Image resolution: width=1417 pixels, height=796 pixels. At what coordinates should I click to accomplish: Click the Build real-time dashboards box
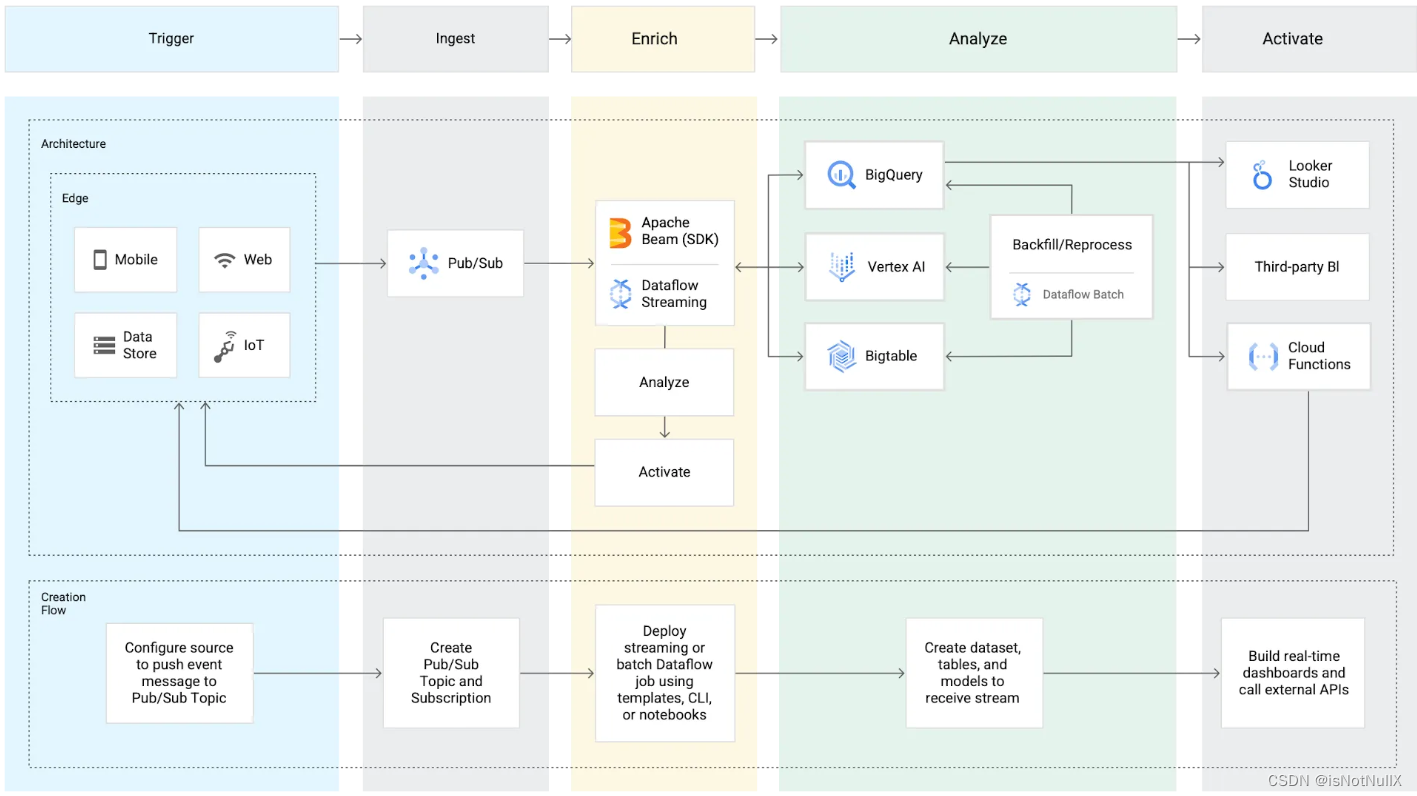(1293, 673)
